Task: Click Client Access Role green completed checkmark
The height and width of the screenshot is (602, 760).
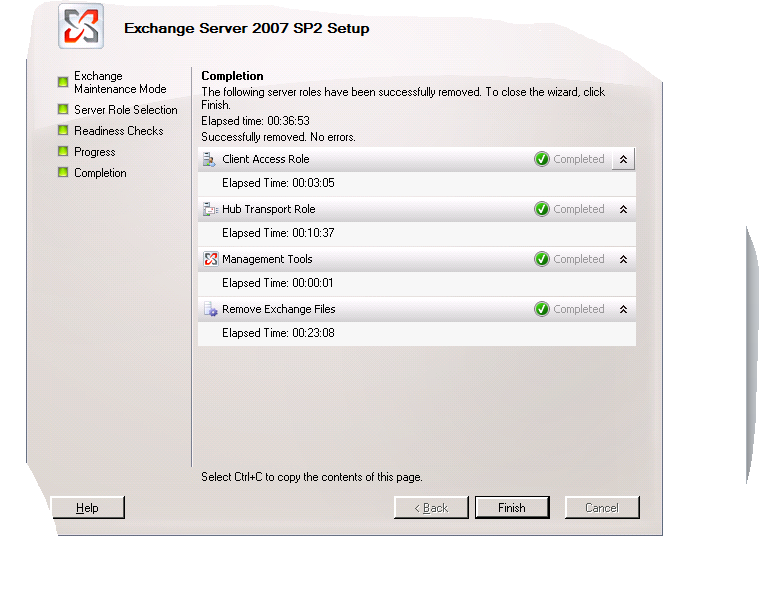Action: [542, 159]
